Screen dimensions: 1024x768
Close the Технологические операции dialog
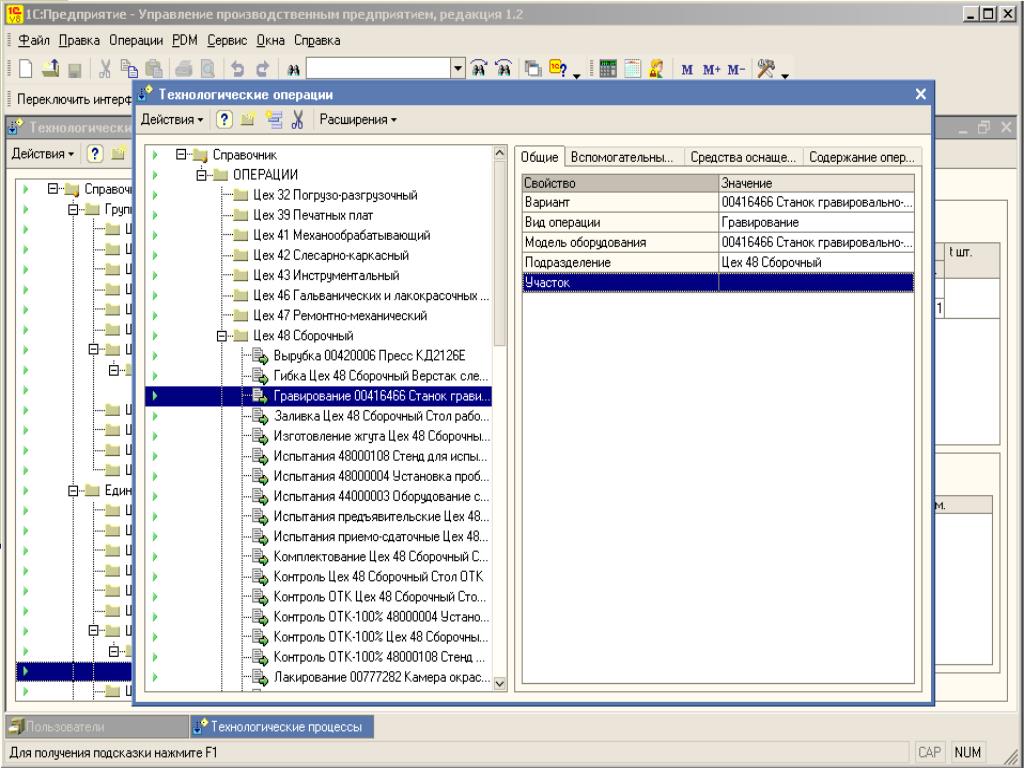[x=921, y=94]
